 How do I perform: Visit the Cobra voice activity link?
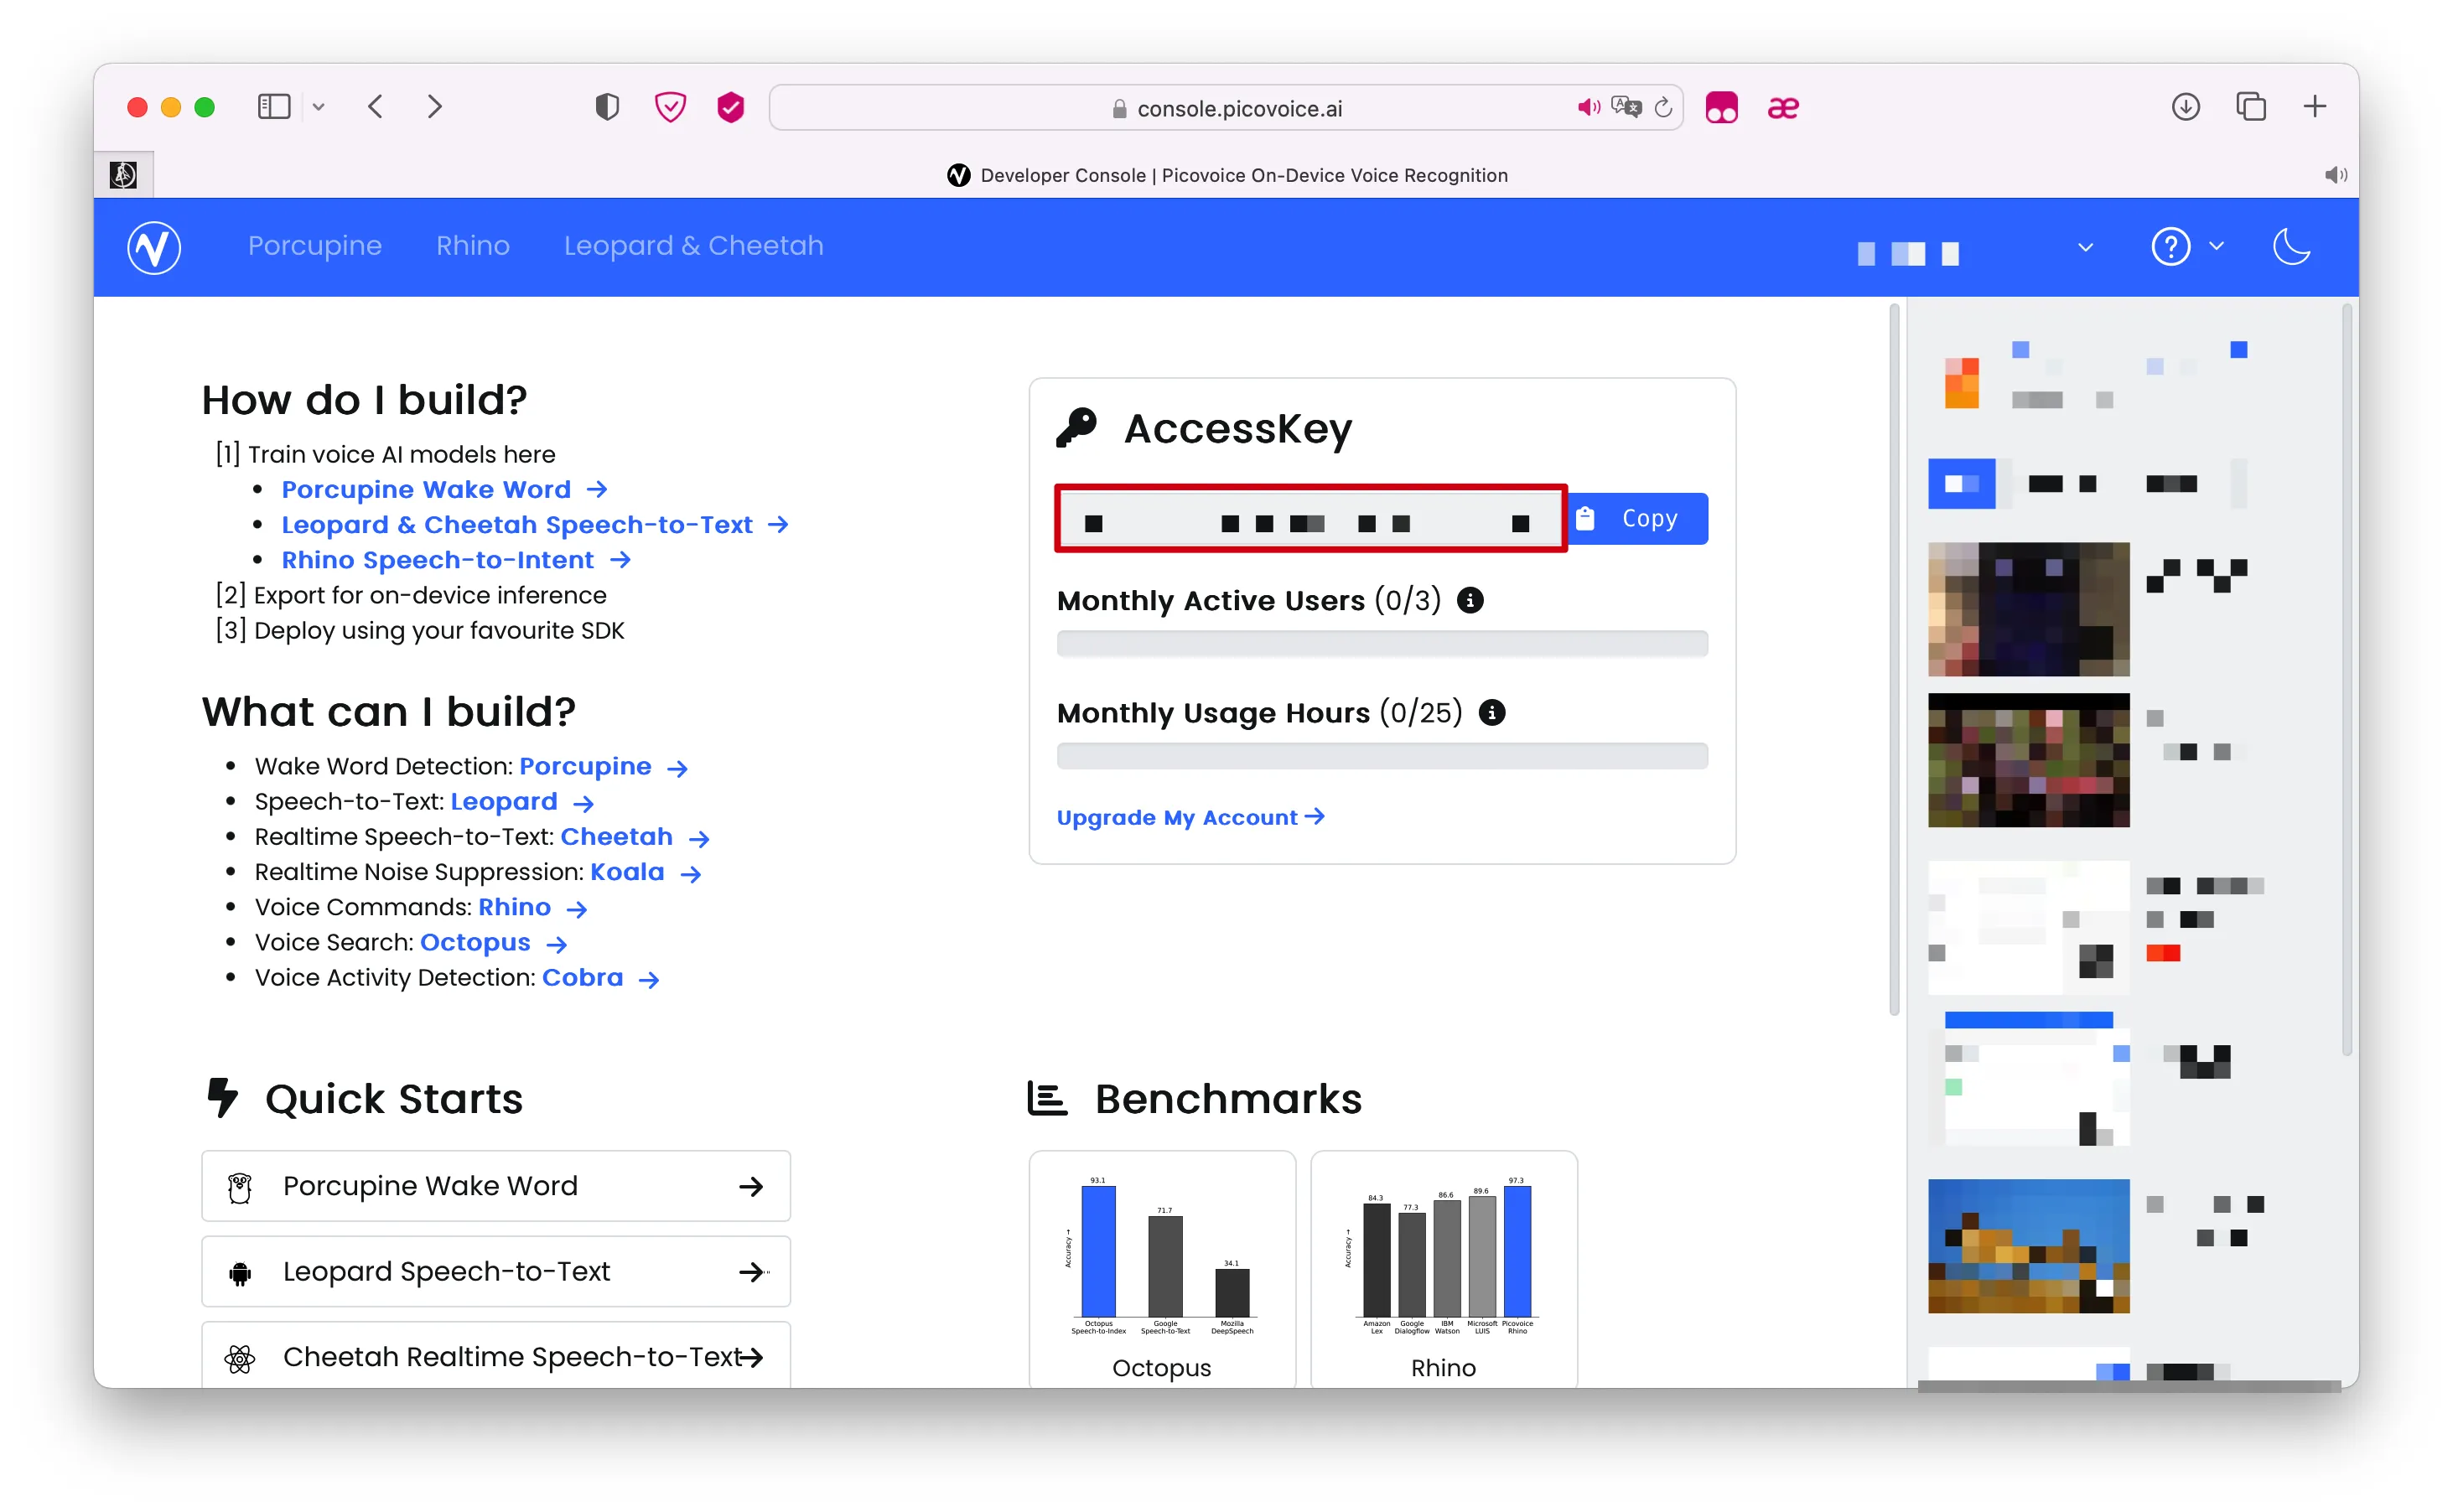(x=601, y=978)
